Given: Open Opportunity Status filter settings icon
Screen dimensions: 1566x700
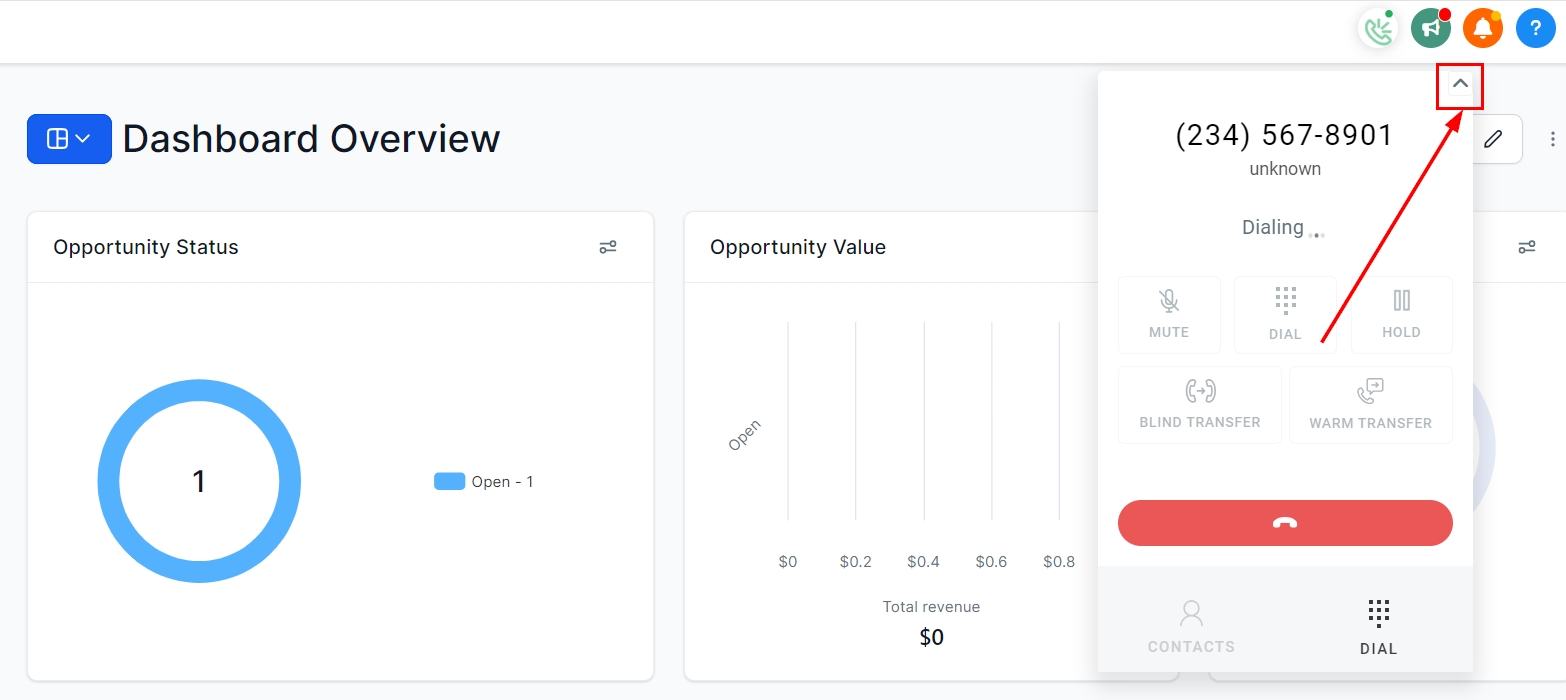Looking at the screenshot, I should click(608, 247).
